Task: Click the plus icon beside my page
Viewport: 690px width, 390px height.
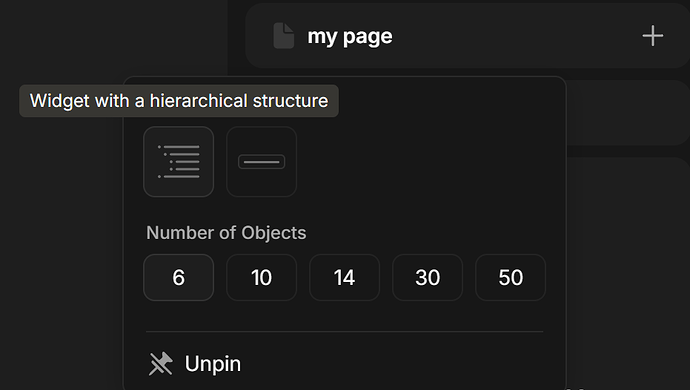Action: [653, 36]
